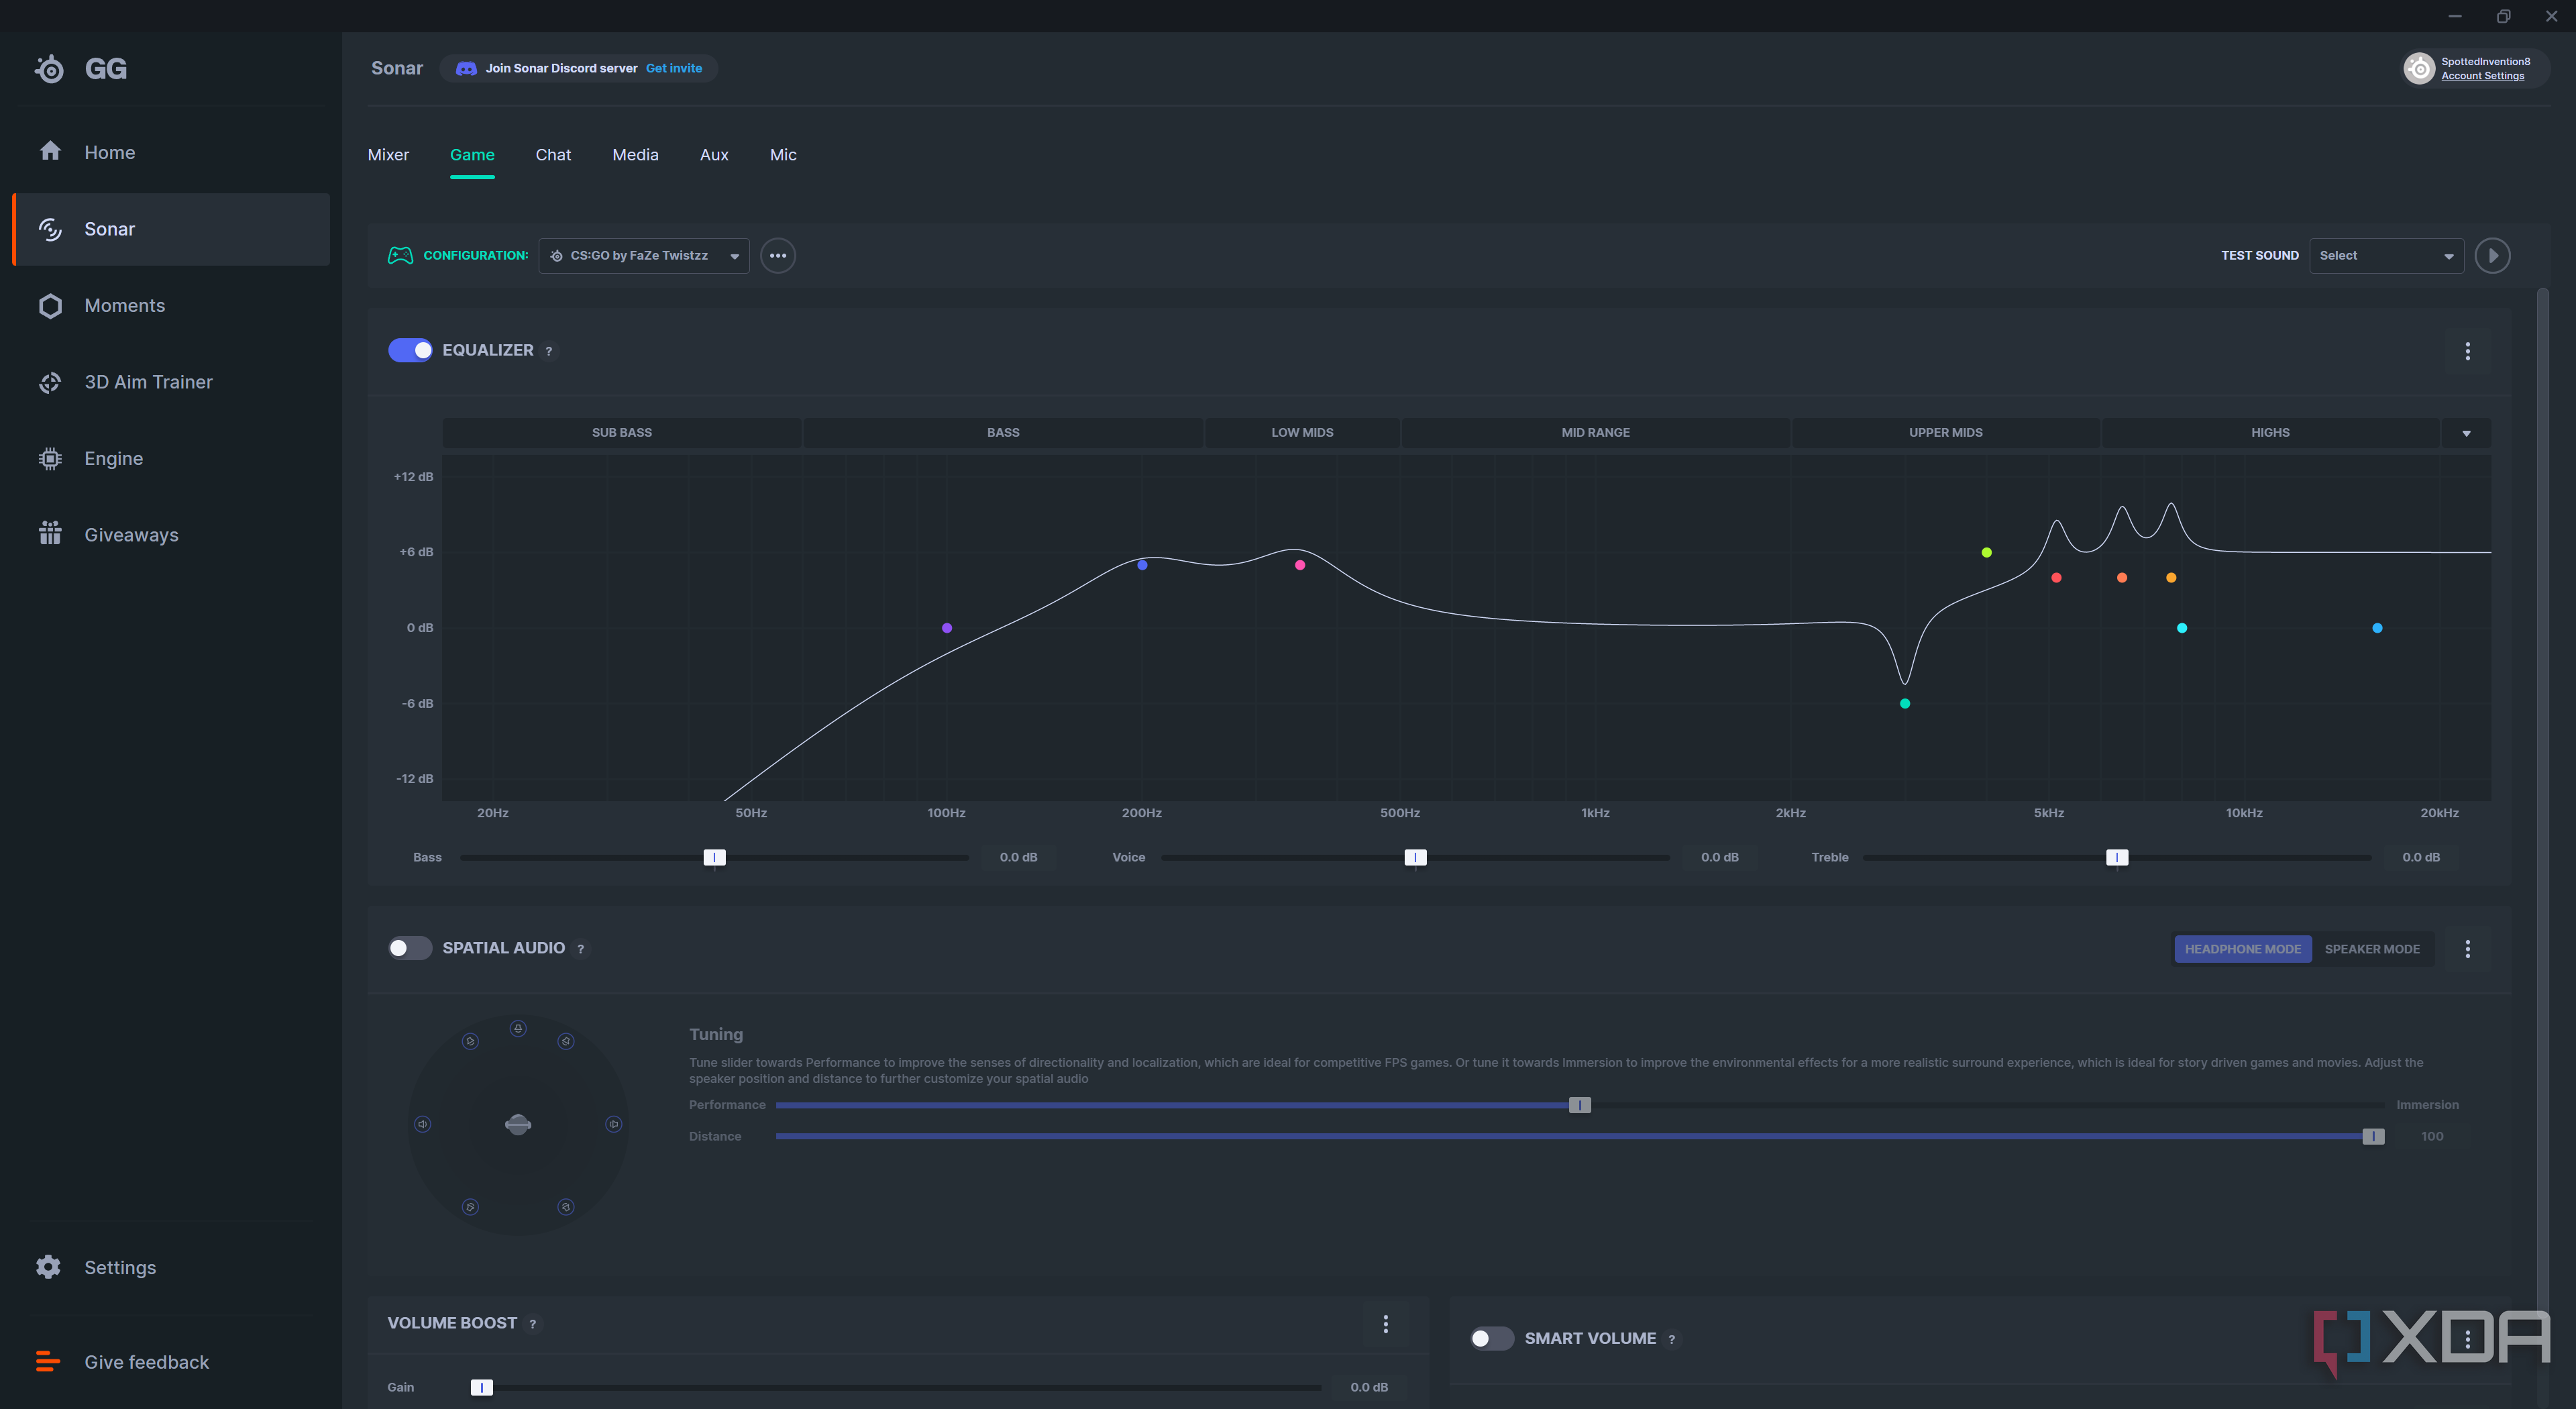2576x1409 pixels.
Task: Click the Equalizer help question mark
Action: [548, 351]
